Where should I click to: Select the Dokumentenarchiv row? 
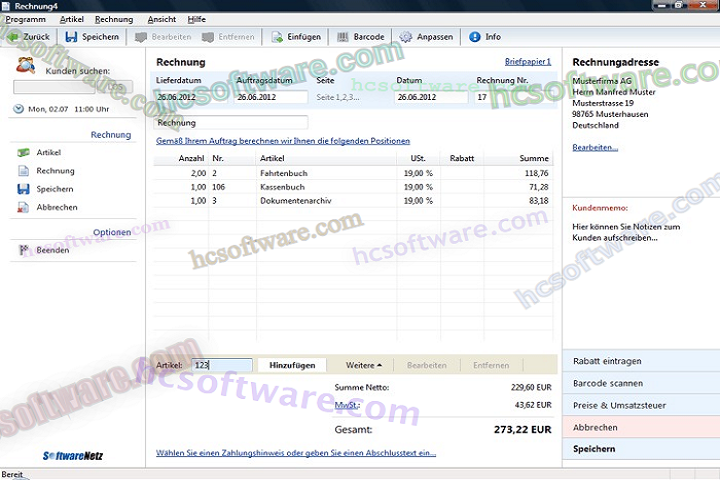(353, 201)
